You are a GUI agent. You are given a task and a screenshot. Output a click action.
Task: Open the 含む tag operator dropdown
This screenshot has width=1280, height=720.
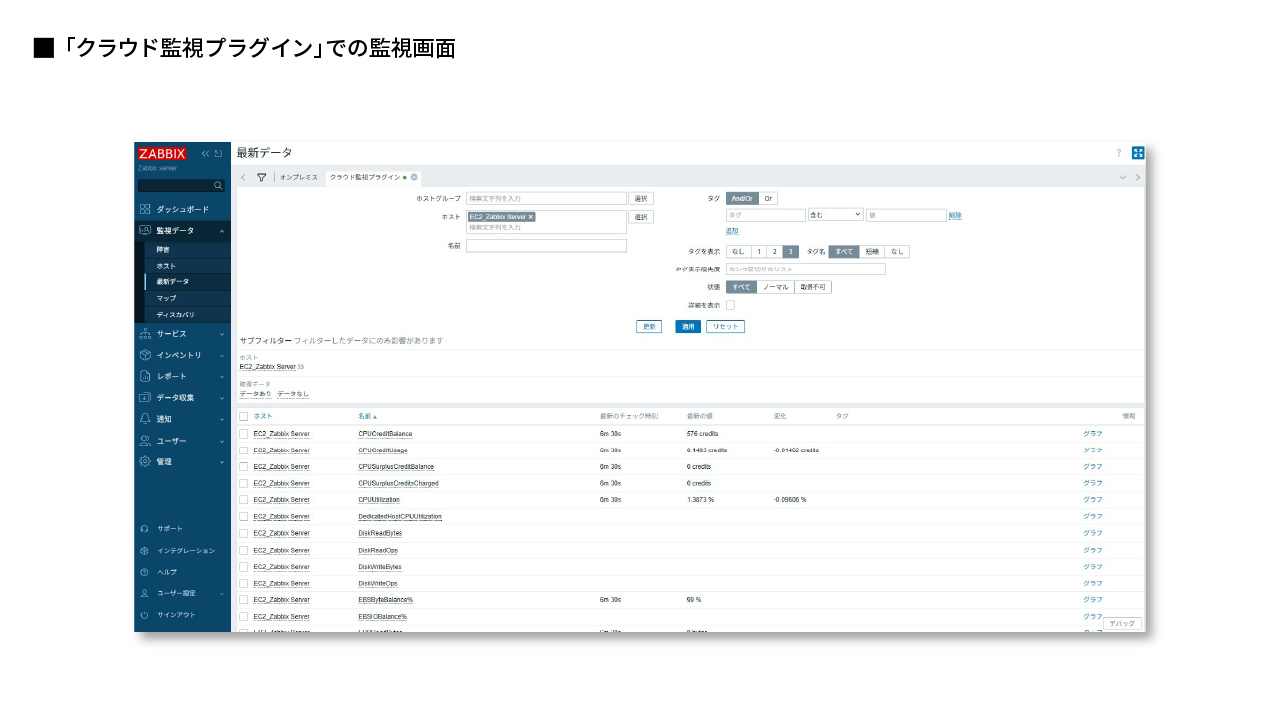835,215
